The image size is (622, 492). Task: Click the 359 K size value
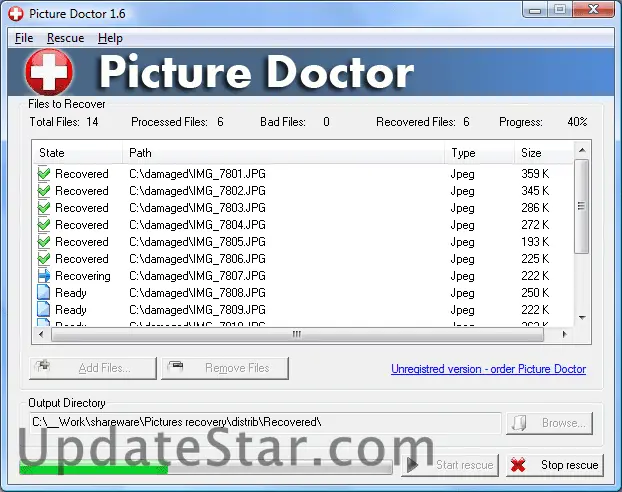[x=535, y=174]
